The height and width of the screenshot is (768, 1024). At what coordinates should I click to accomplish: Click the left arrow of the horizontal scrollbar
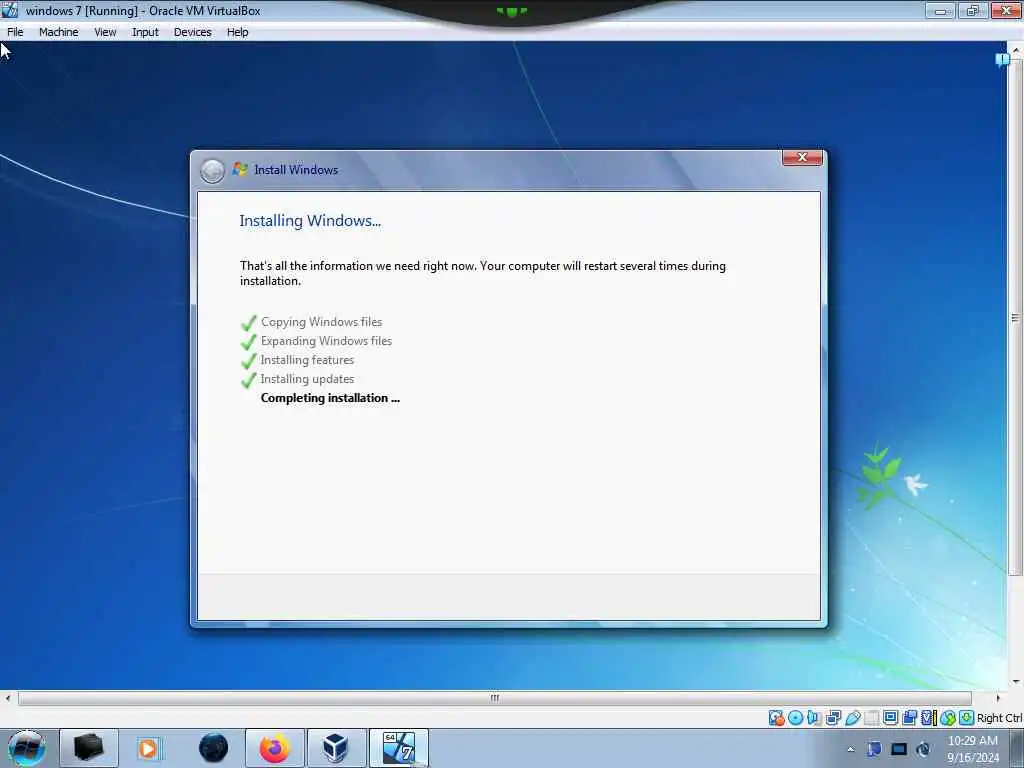pos(7,698)
